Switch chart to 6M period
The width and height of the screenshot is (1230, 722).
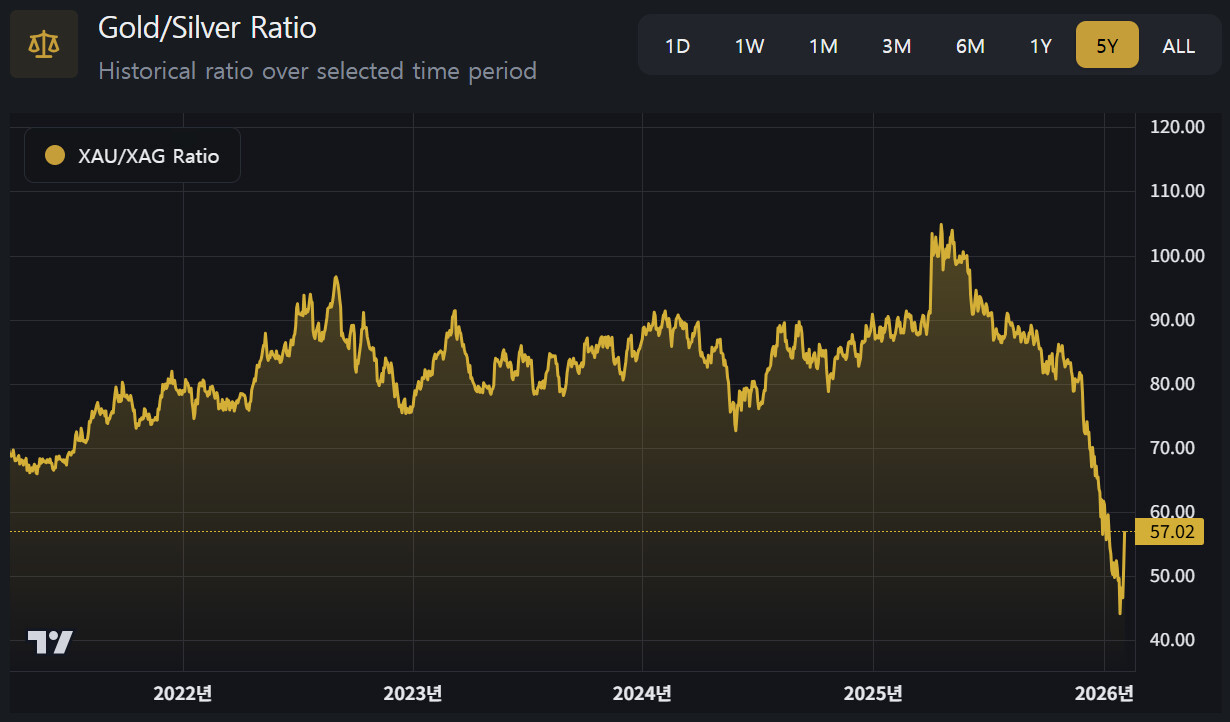coord(969,46)
